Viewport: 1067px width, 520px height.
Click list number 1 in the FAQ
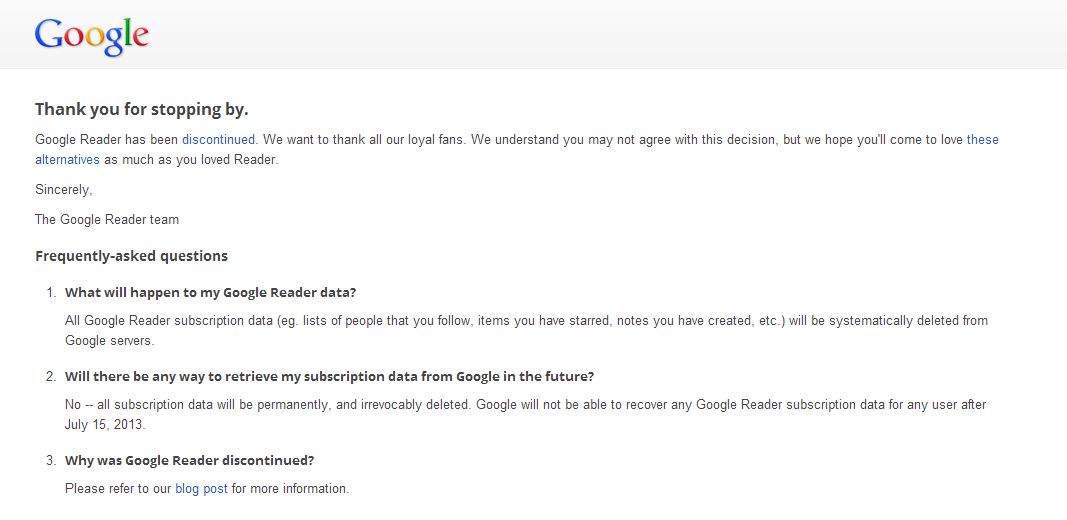[x=50, y=293]
